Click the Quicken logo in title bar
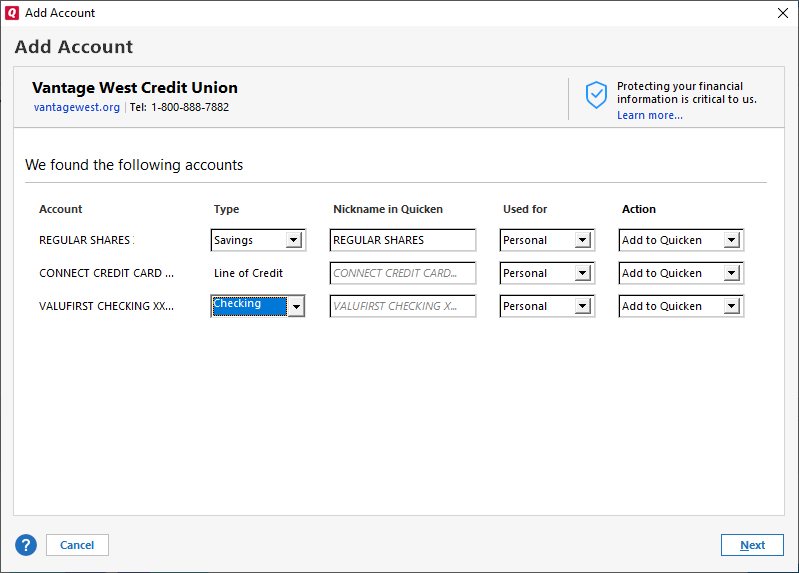The height and width of the screenshot is (573, 799). tap(12, 13)
